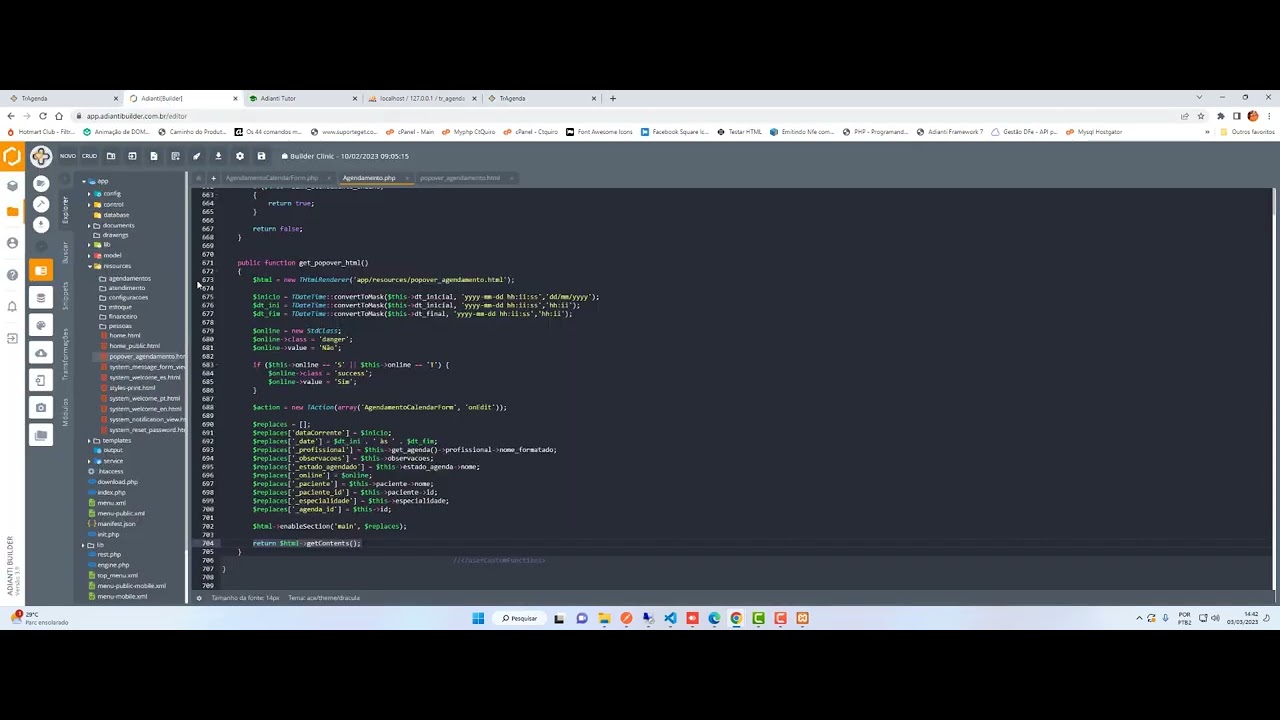Switch to the Explorer vertical tab

pos(66,208)
